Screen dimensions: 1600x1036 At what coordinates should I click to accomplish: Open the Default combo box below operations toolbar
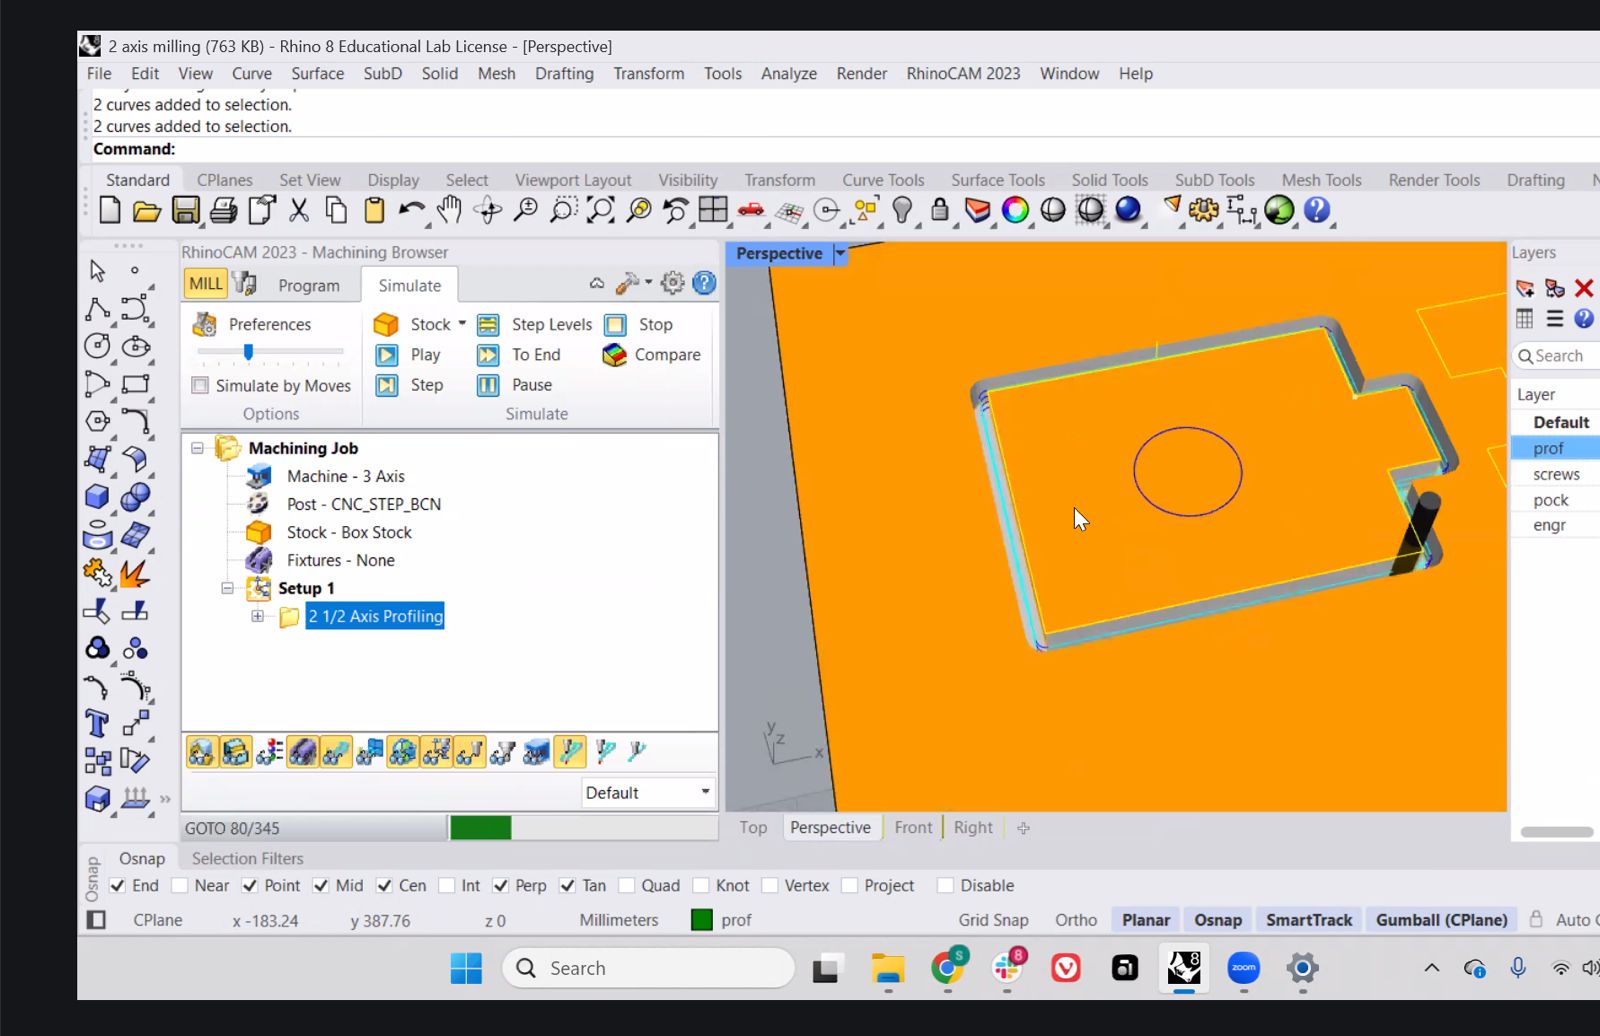(648, 793)
